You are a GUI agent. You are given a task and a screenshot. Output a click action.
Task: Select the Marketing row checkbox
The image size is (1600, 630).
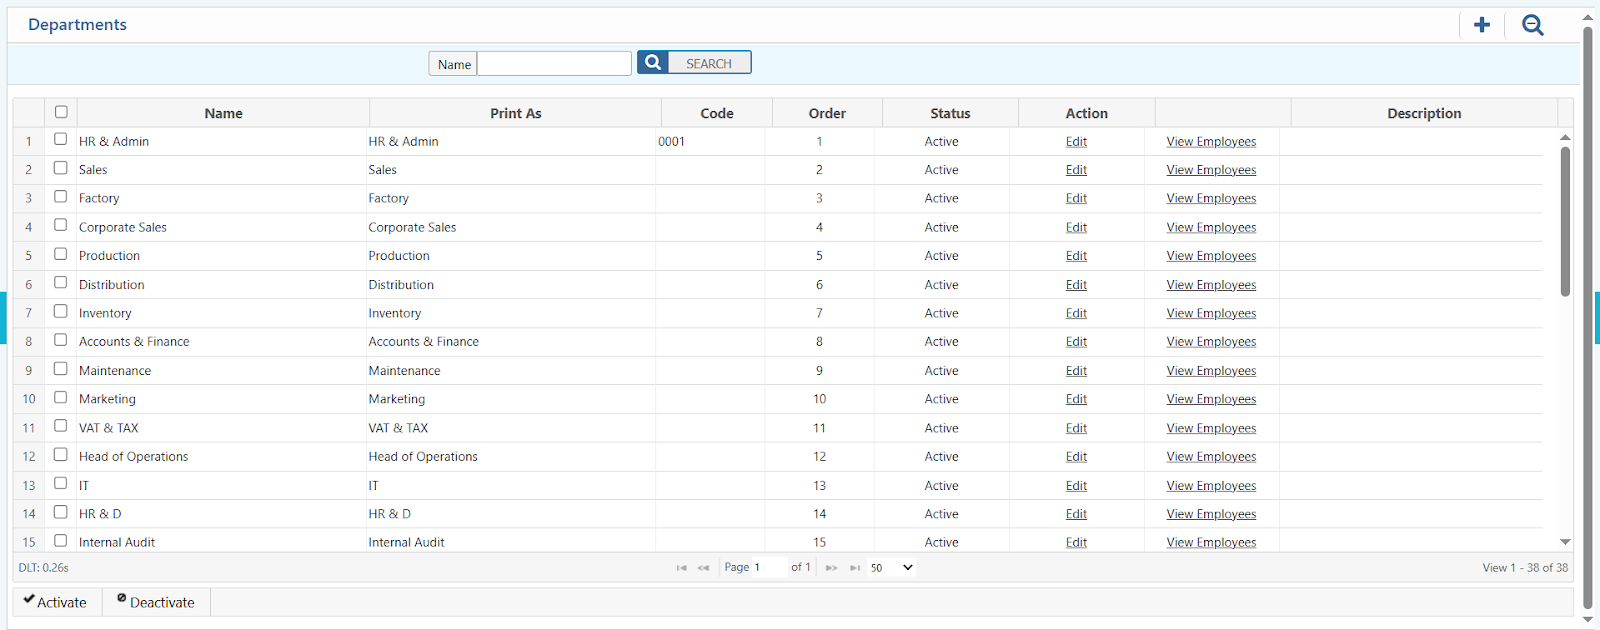point(61,398)
